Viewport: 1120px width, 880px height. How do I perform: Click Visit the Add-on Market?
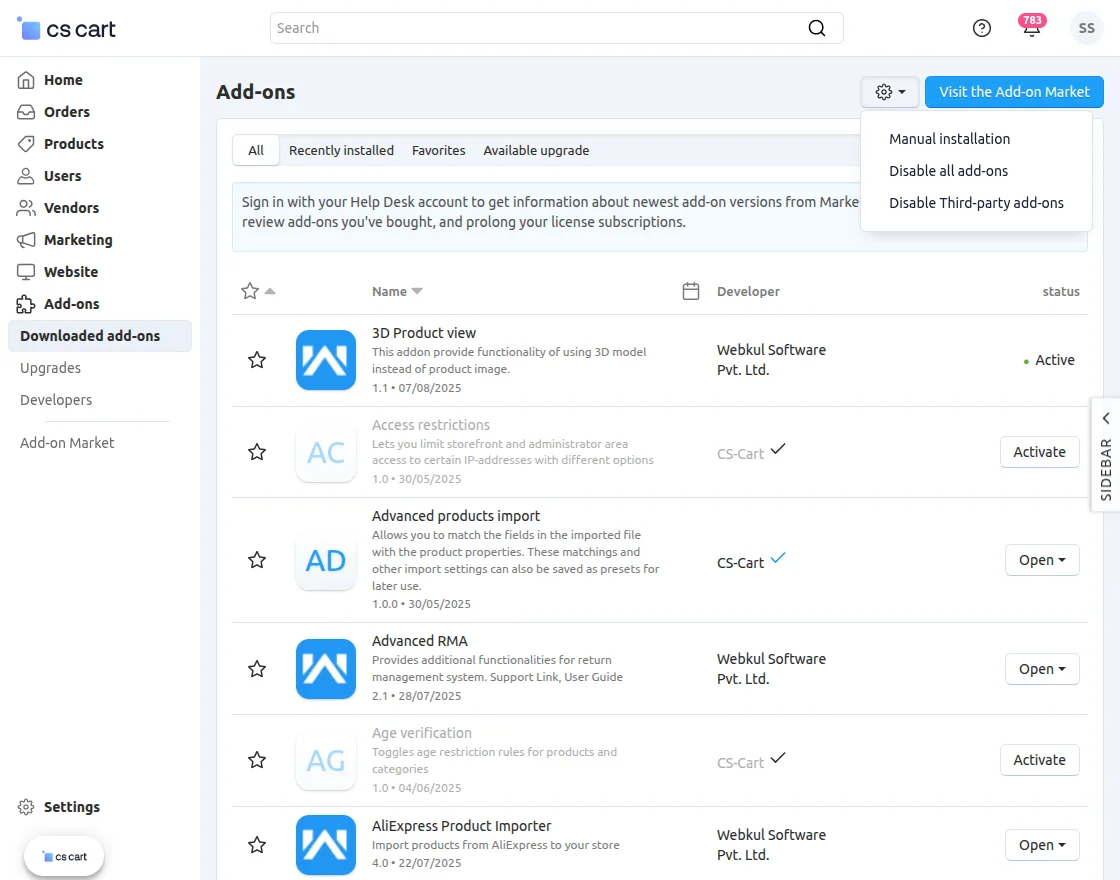coord(1014,91)
